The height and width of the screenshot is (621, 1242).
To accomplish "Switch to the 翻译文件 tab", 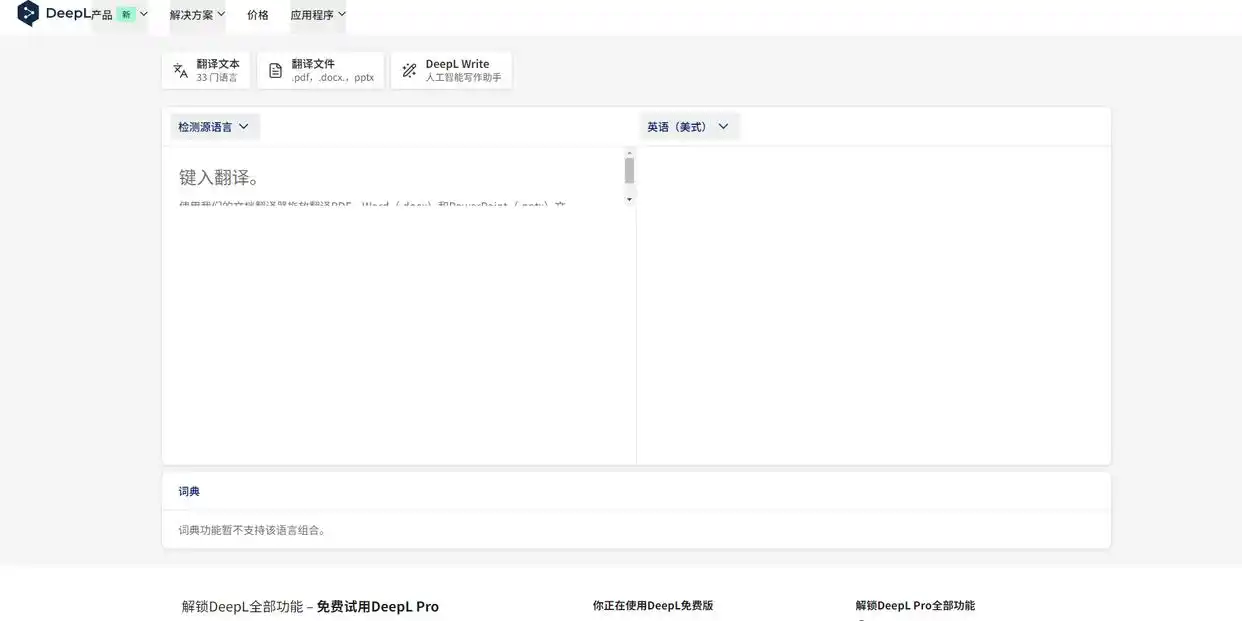I will pyautogui.click(x=320, y=69).
